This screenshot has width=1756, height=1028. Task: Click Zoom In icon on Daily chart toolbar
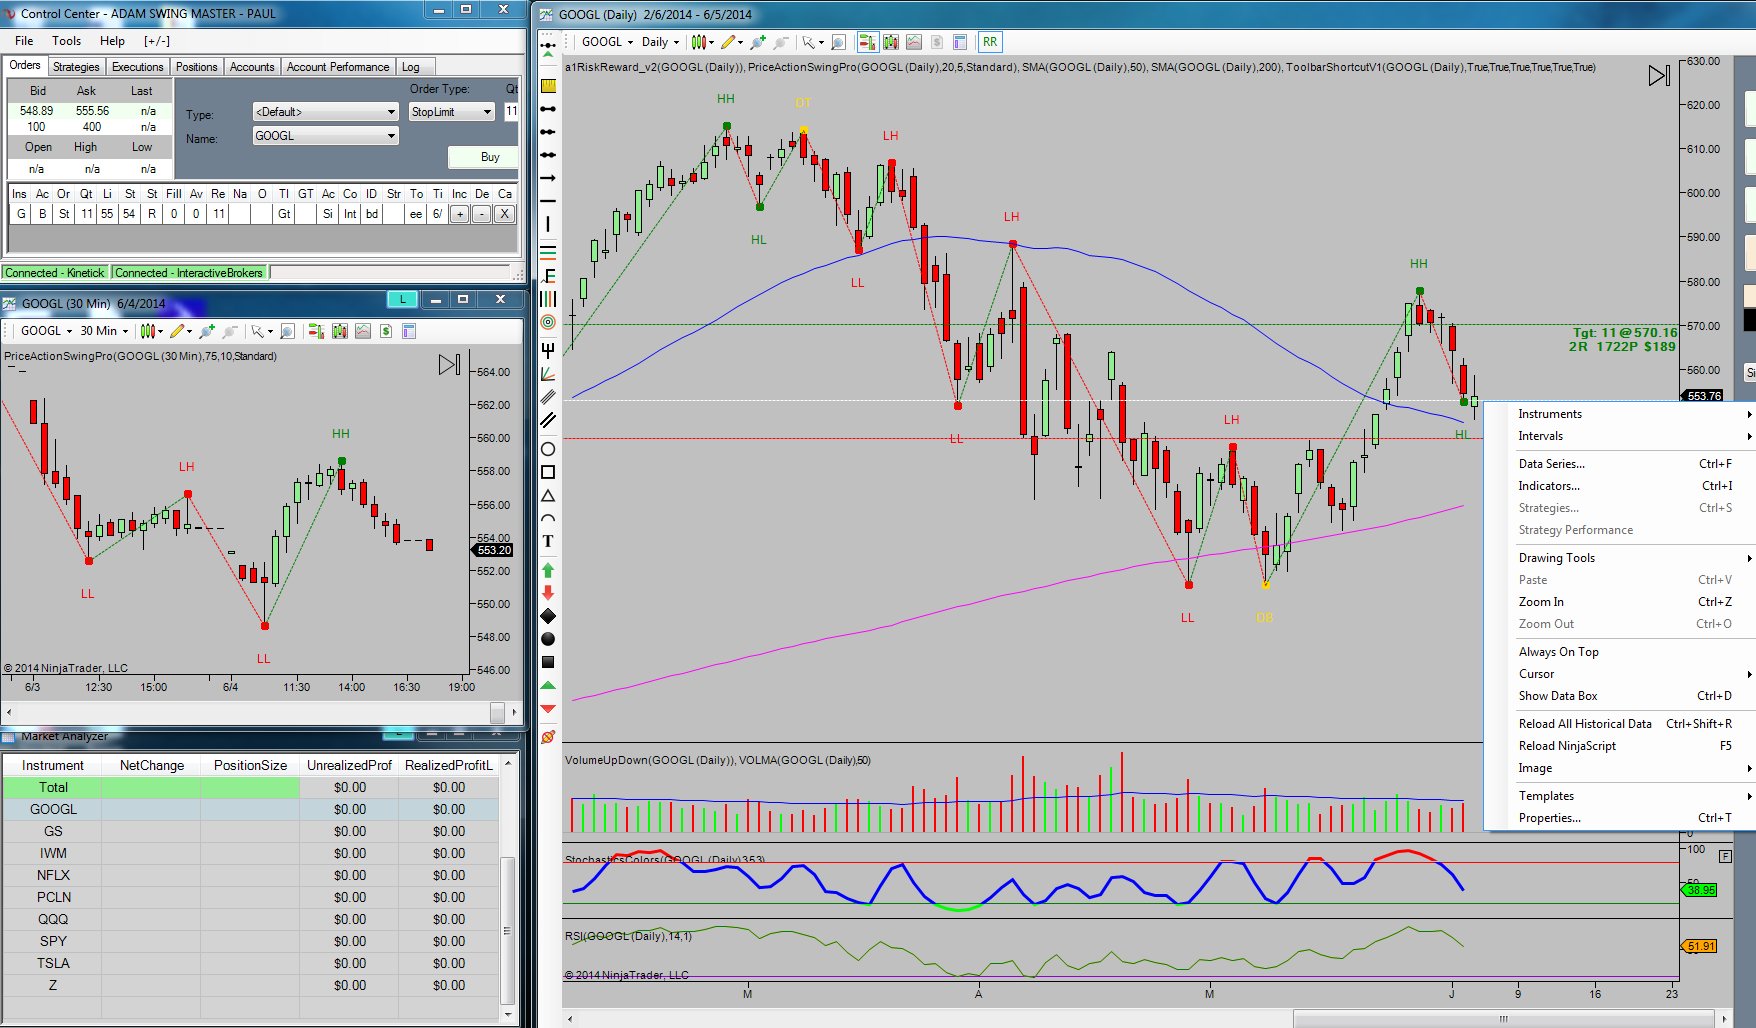point(759,42)
